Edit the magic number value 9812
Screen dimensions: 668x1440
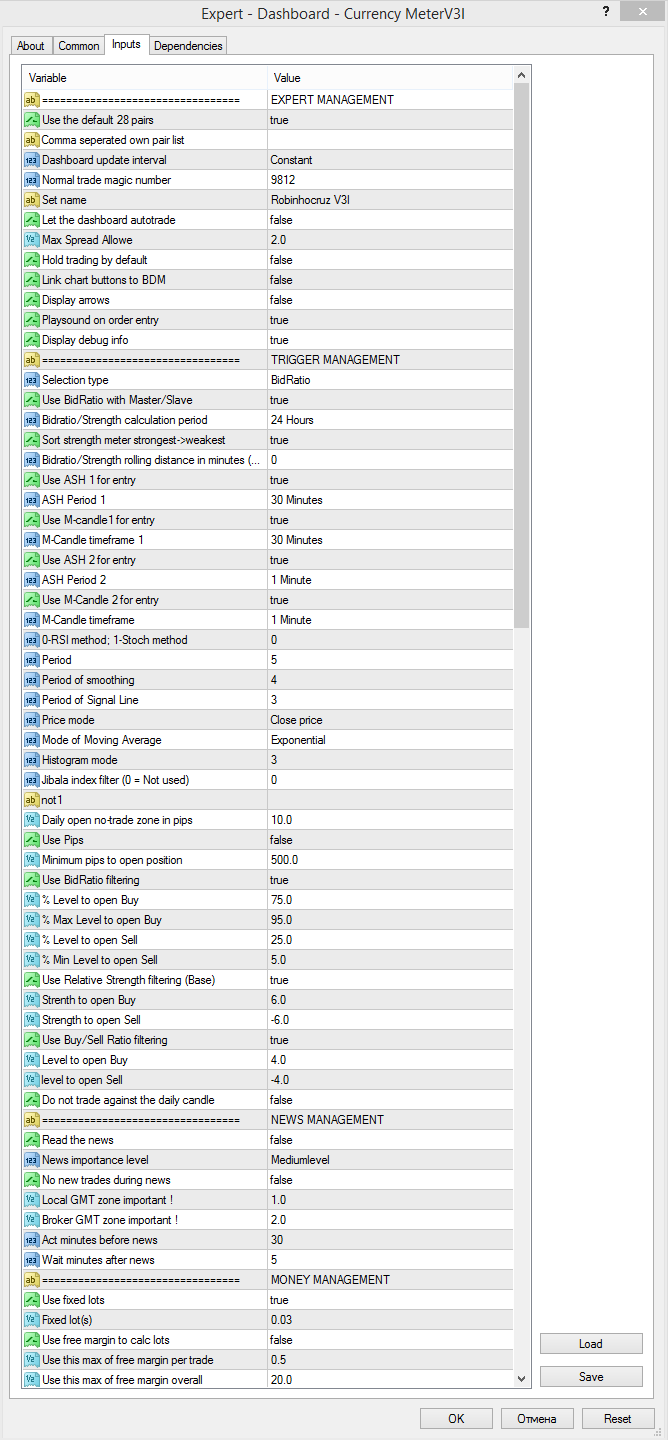pyautogui.click(x=390, y=180)
